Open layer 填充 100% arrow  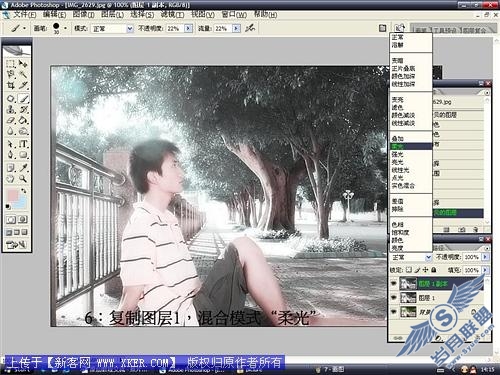485,270
